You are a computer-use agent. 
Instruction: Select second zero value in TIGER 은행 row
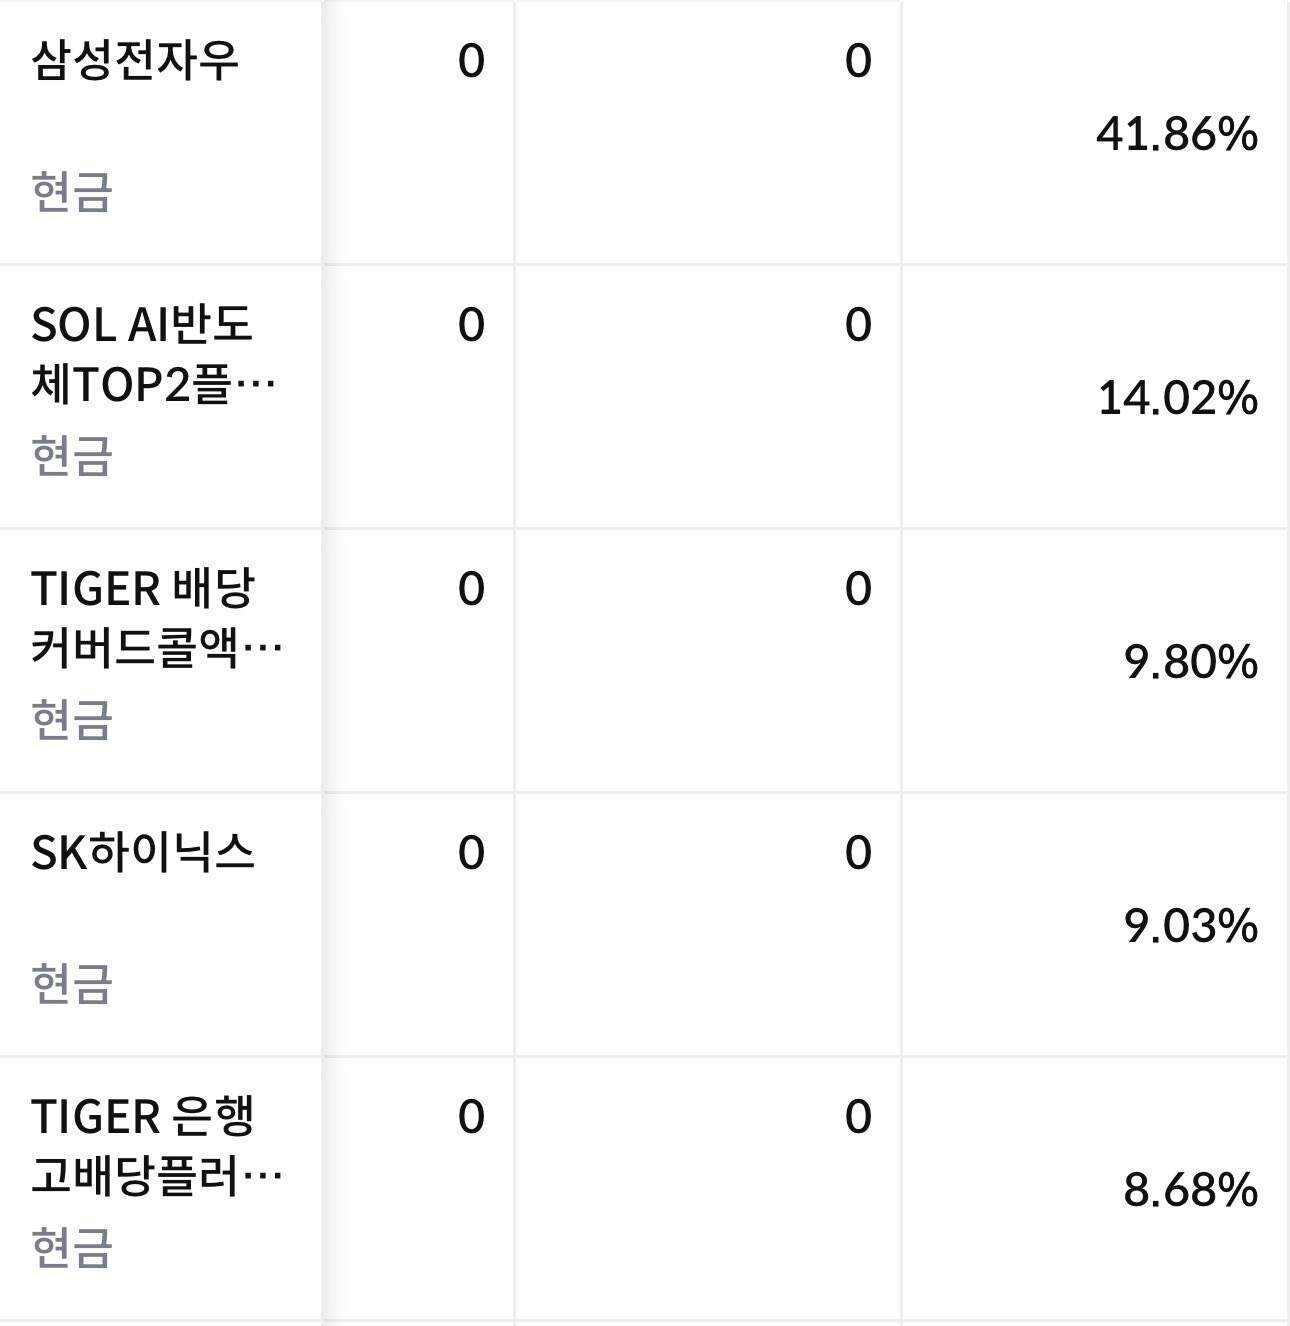click(x=858, y=1117)
